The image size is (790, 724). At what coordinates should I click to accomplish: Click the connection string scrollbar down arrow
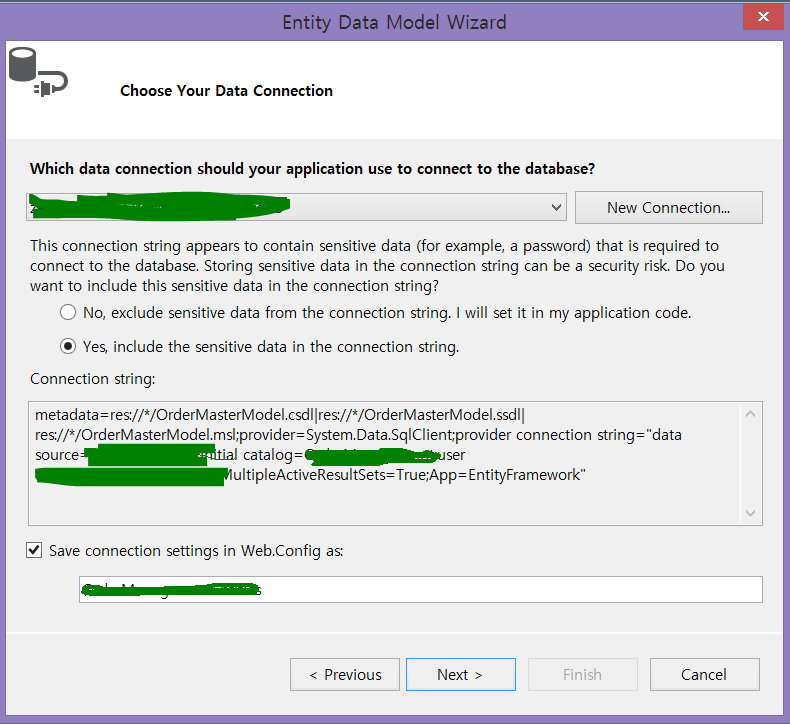[x=752, y=512]
